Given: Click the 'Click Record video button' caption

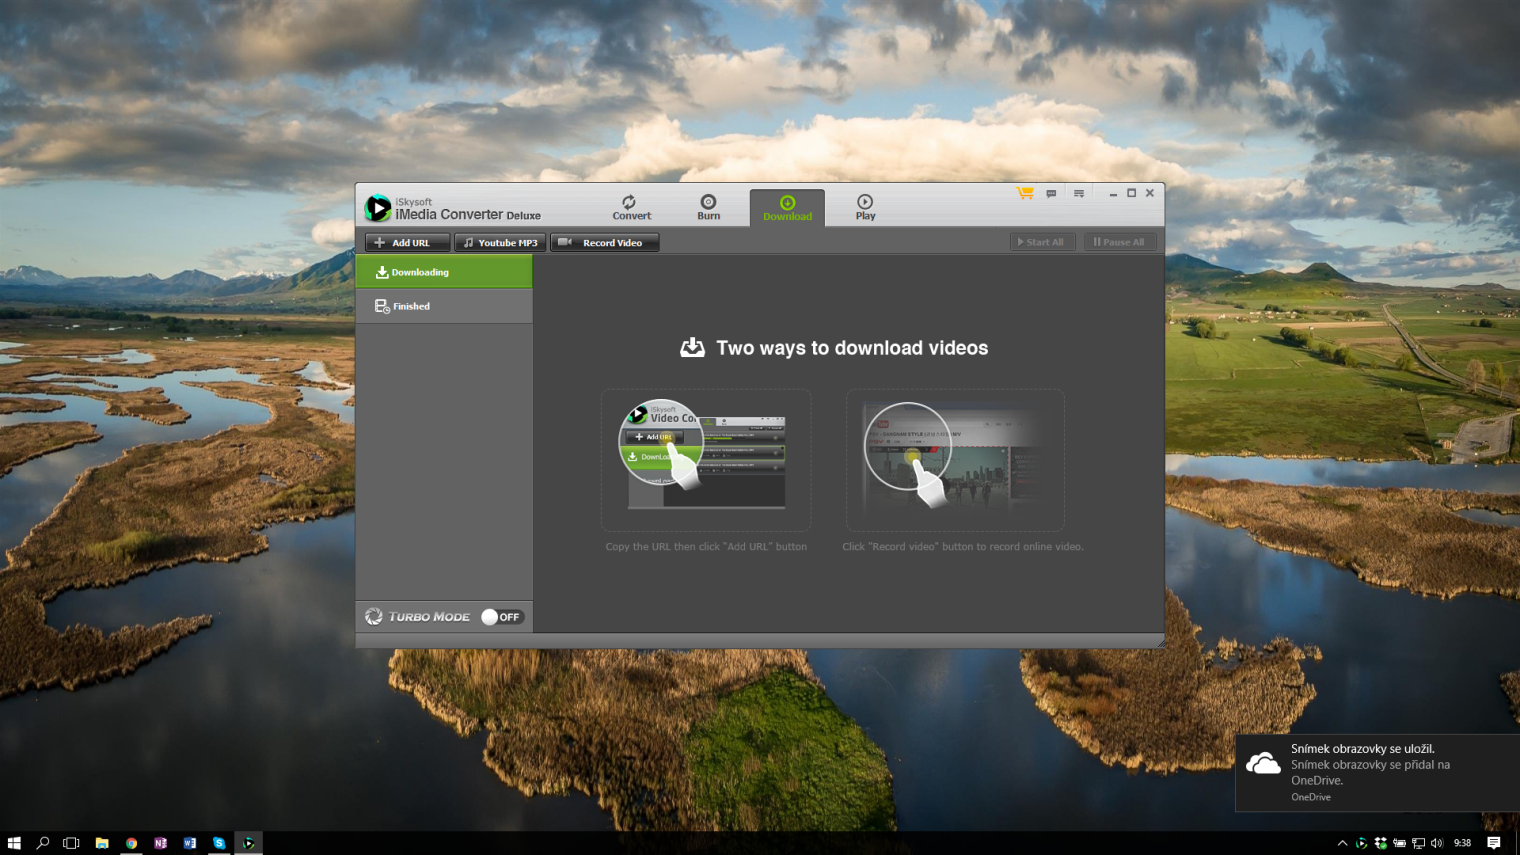Looking at the screenshot, I should point(963,547).
